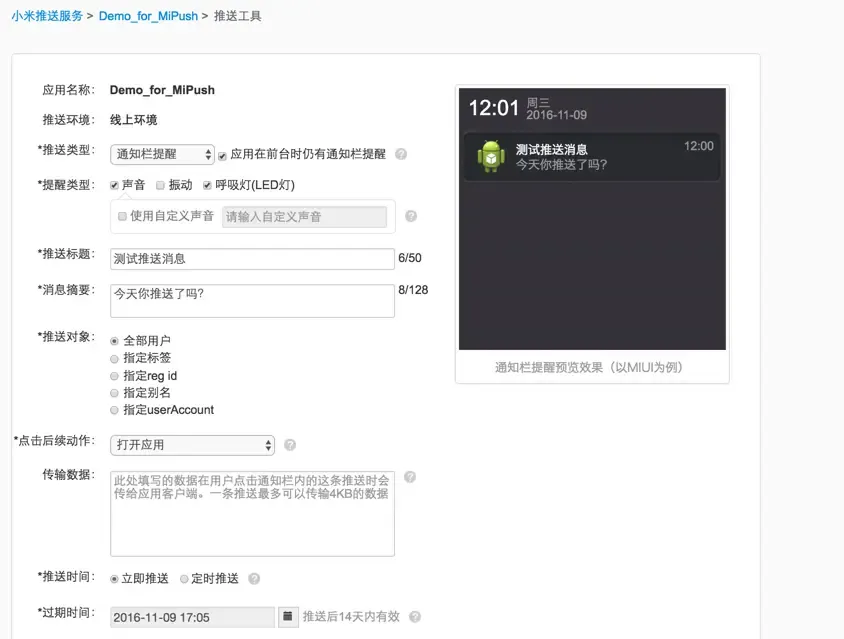Enable the 振动 reminder checkbox

pyautogui.click(x=160, y=185)
